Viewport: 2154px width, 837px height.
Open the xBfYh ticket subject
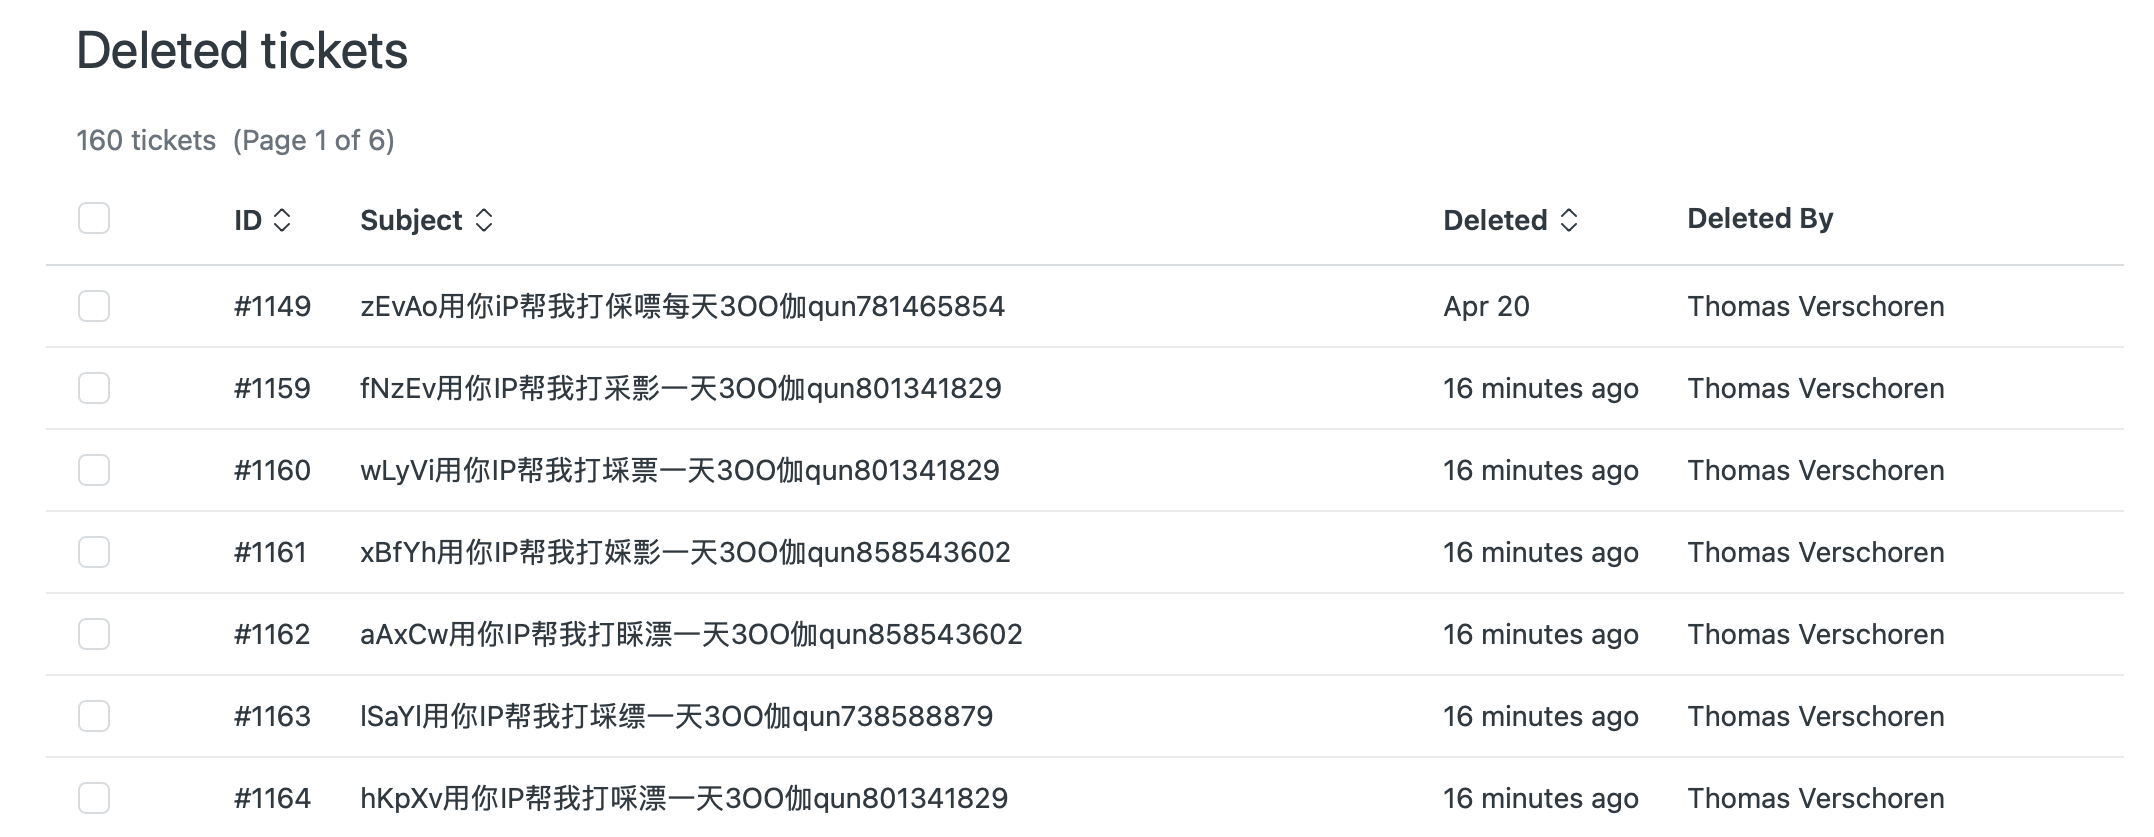click(685, 552)
